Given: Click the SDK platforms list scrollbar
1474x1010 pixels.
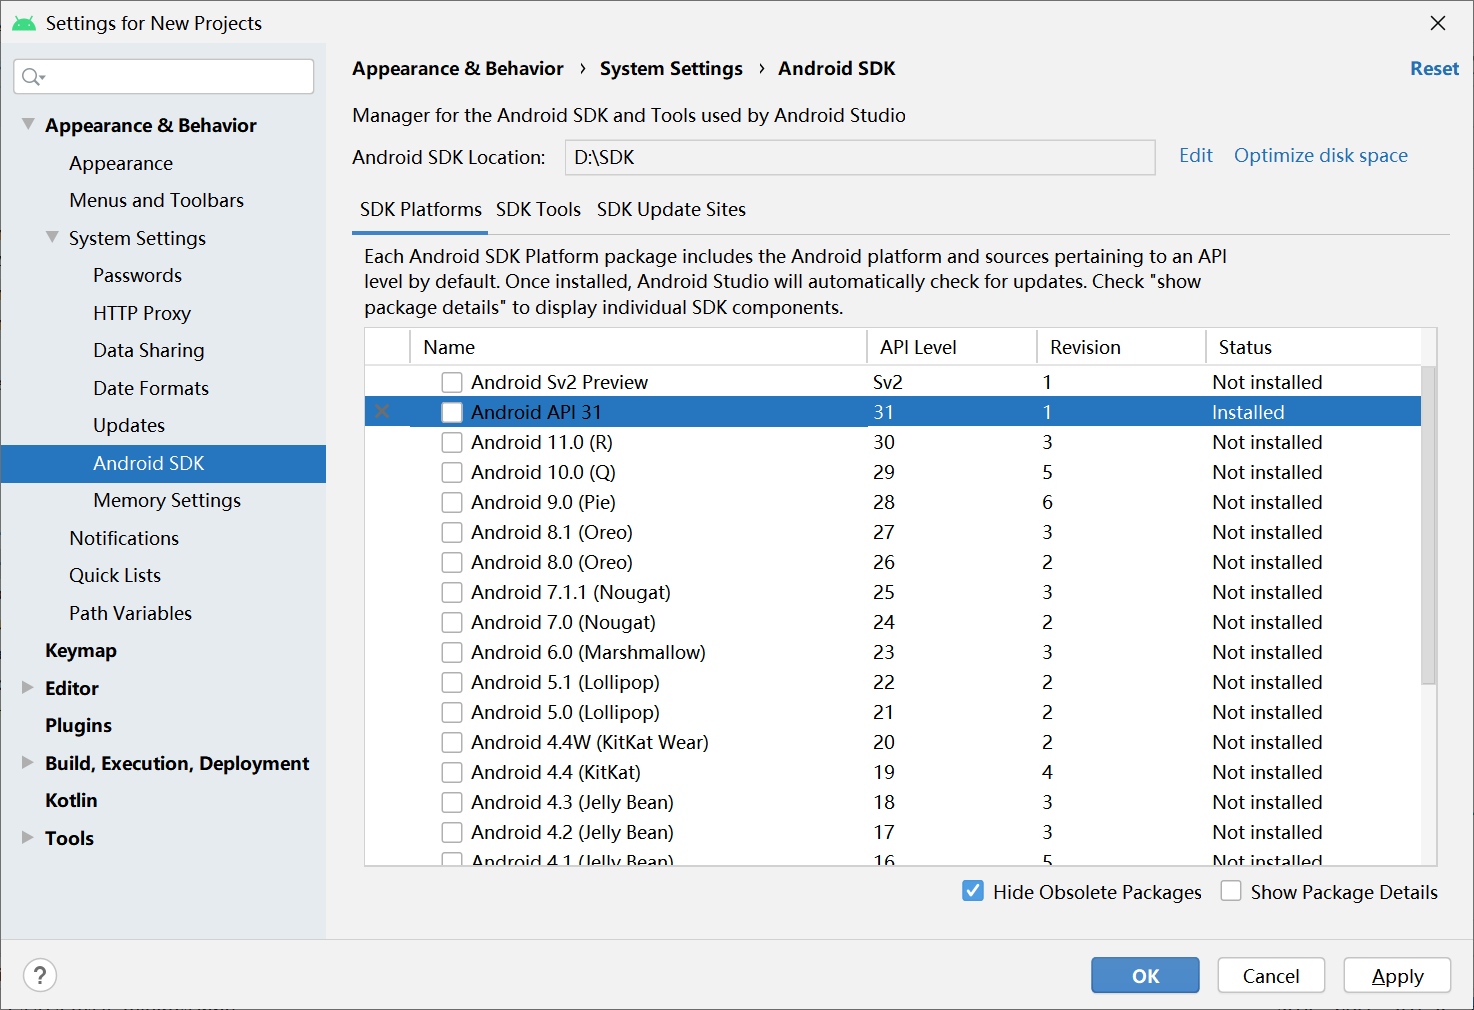Looking at the screenshot, I should [x=1428, y=525].
